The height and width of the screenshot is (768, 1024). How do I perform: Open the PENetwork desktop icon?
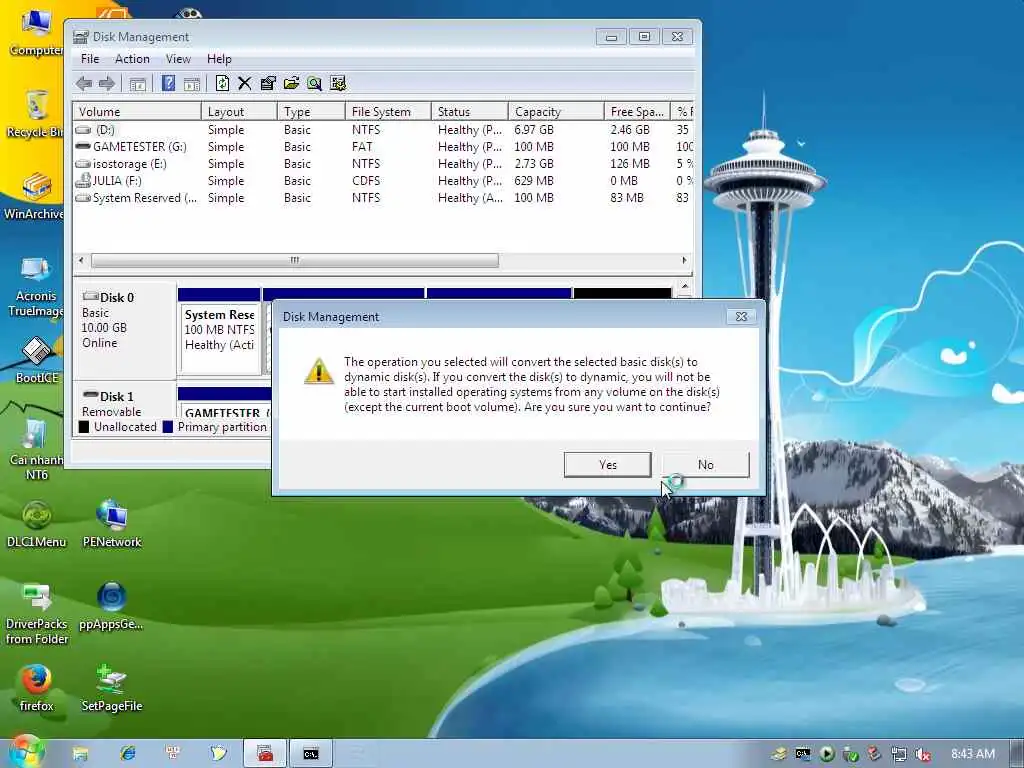click(112, 524)
